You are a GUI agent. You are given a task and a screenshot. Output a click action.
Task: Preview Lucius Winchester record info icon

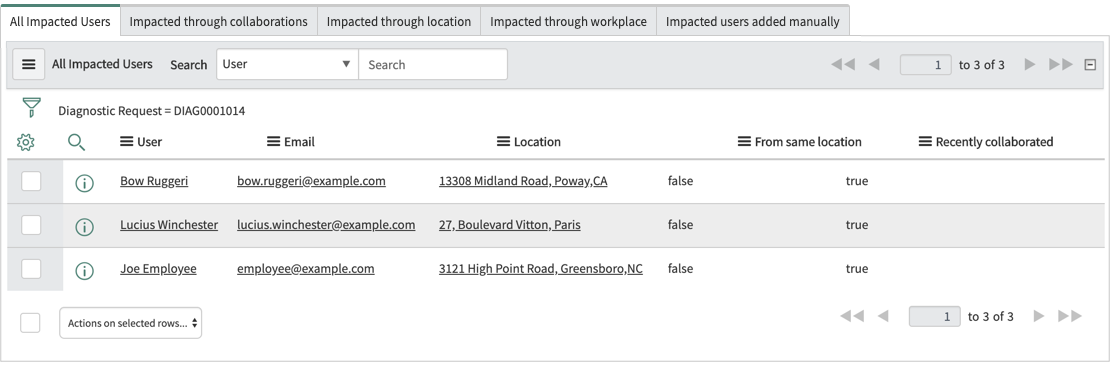pos(84,227)
